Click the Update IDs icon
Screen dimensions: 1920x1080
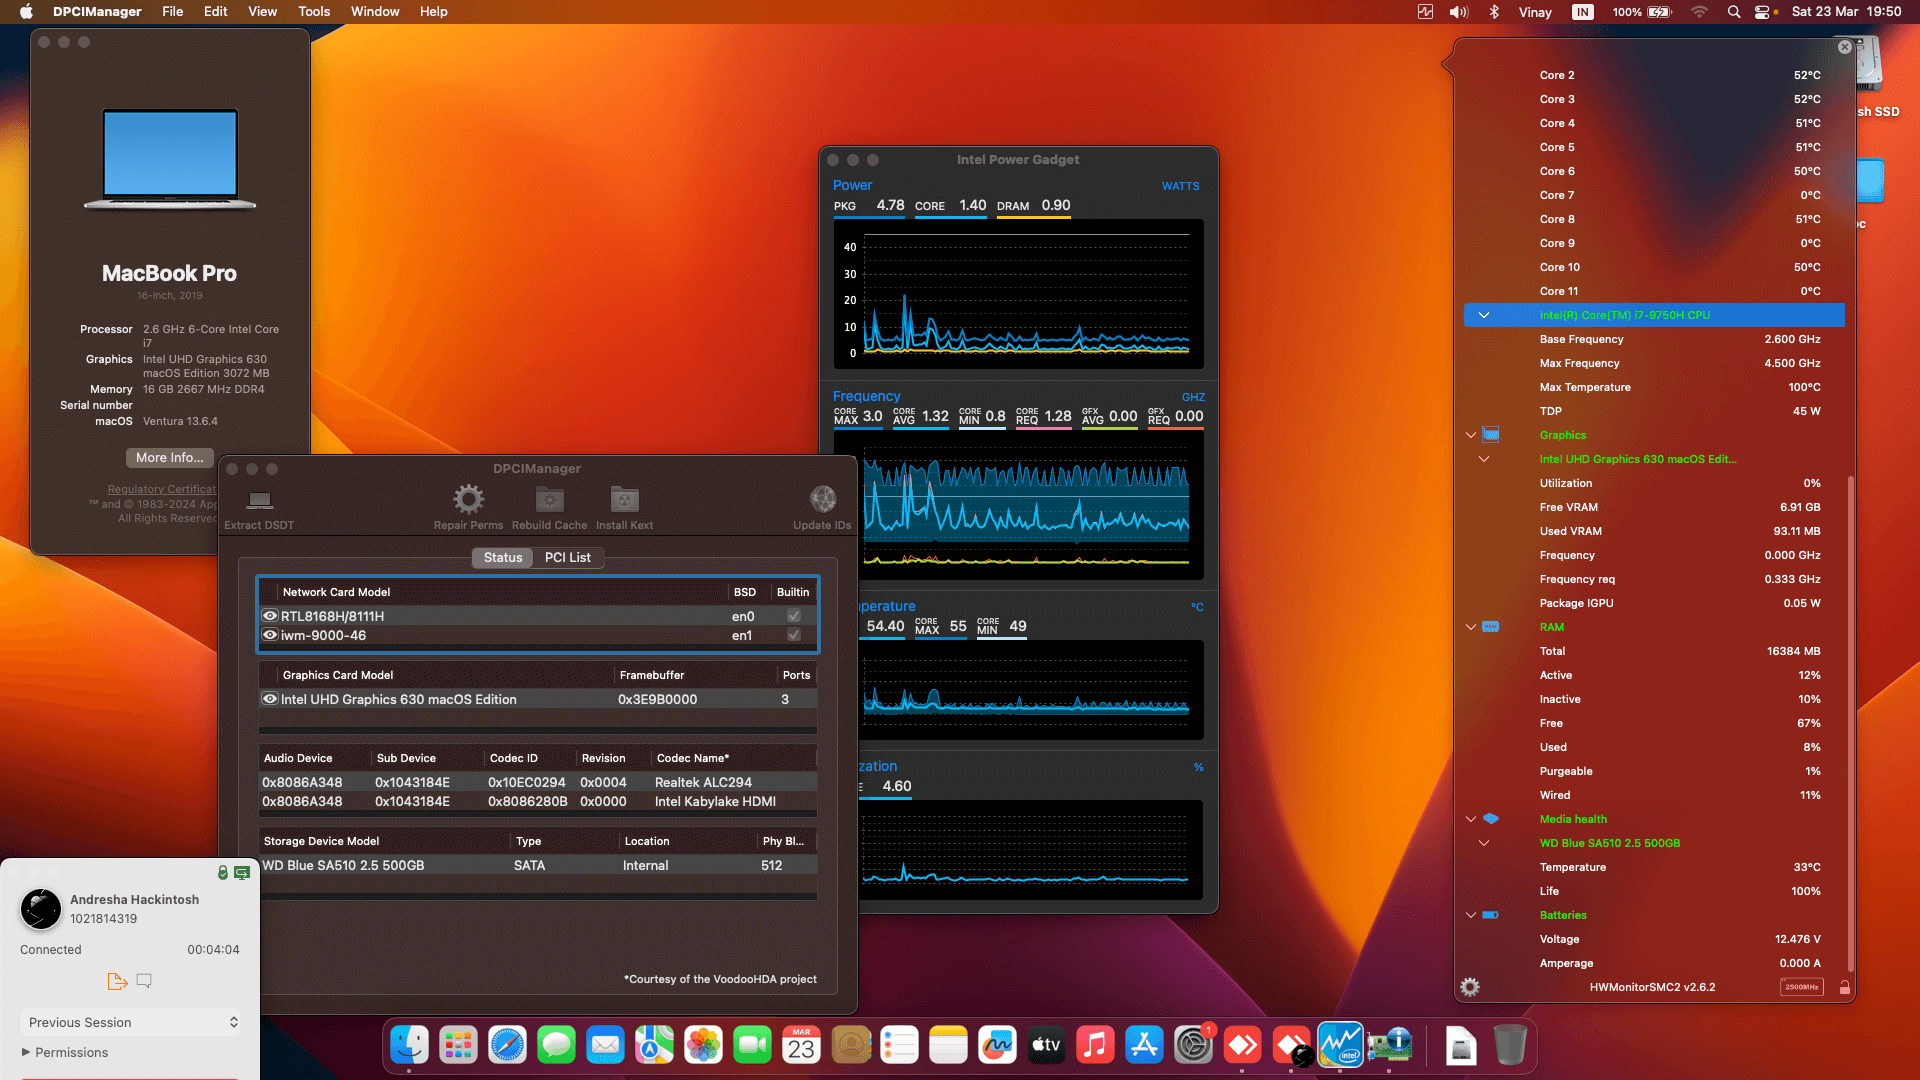tap(822, 499)
